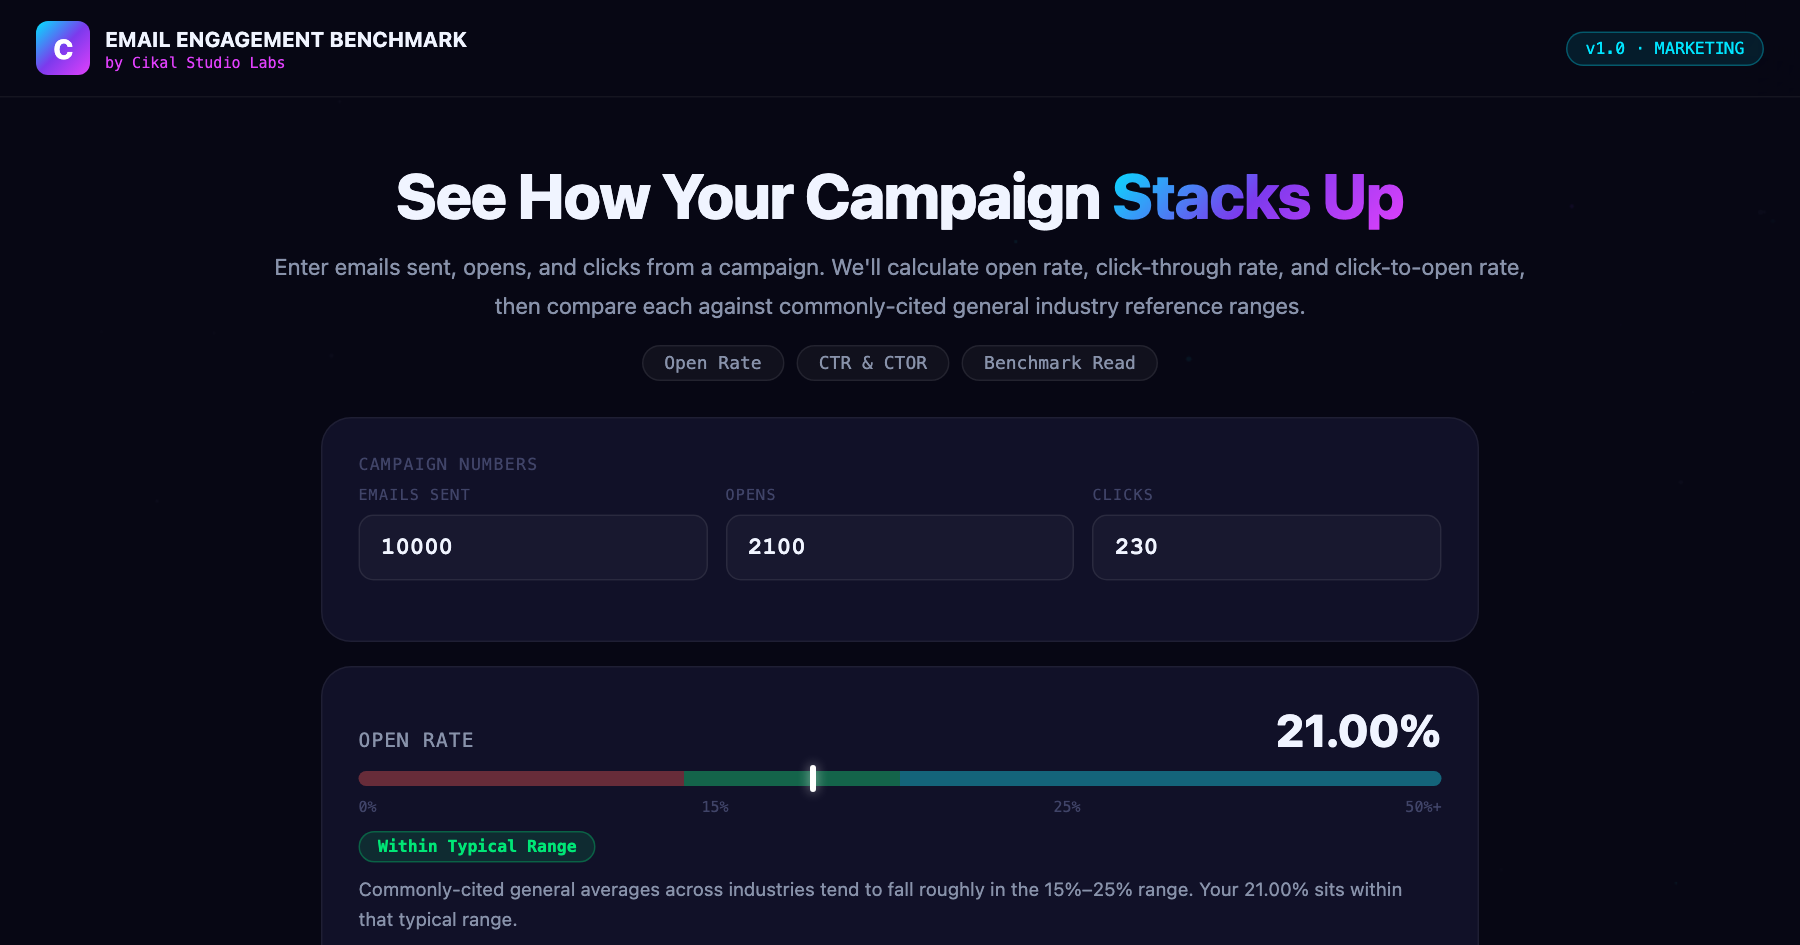
Task: Click the Campaign Numbers heading
Action: click(x=448, y=464)
